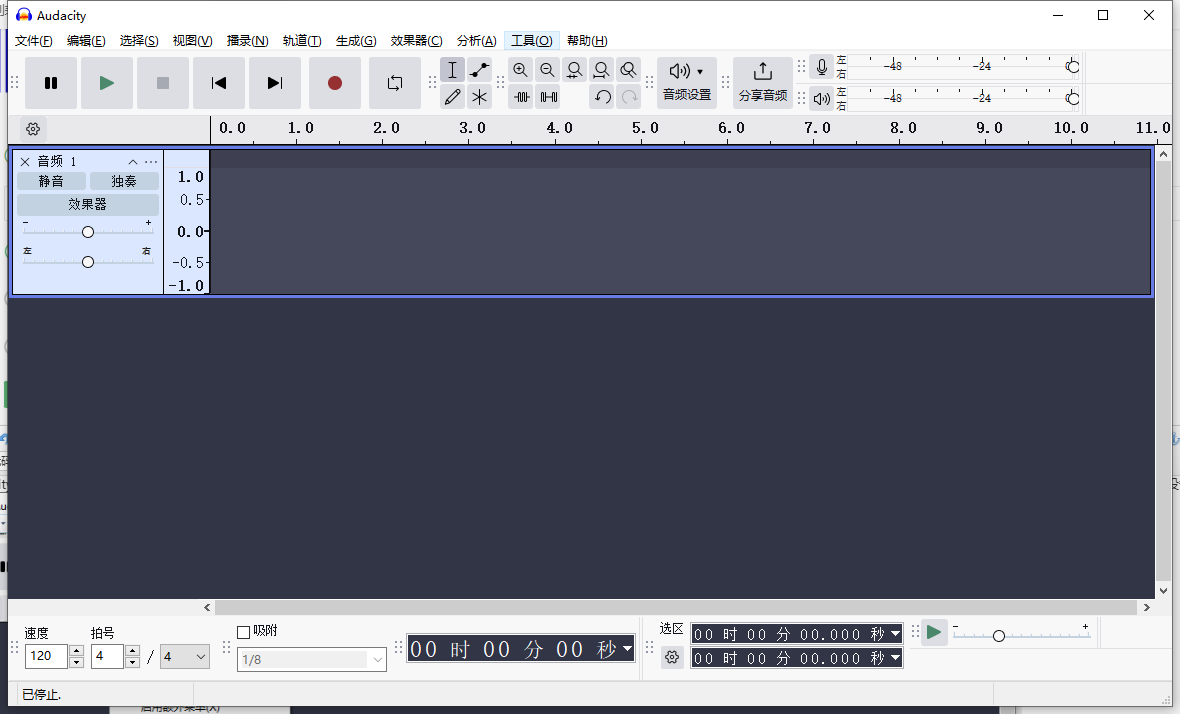Select the Selection (I-beam) tool

click(x=452, y=70)
